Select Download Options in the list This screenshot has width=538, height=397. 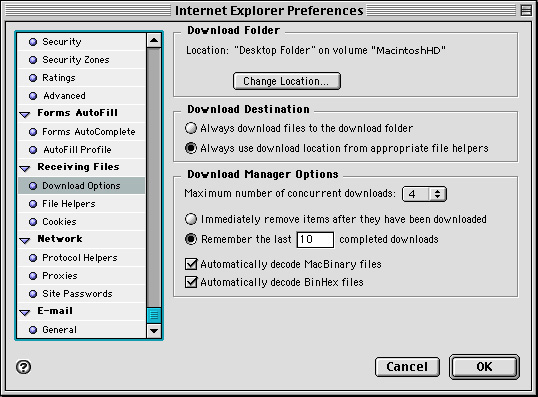click(x=82, y=186)
